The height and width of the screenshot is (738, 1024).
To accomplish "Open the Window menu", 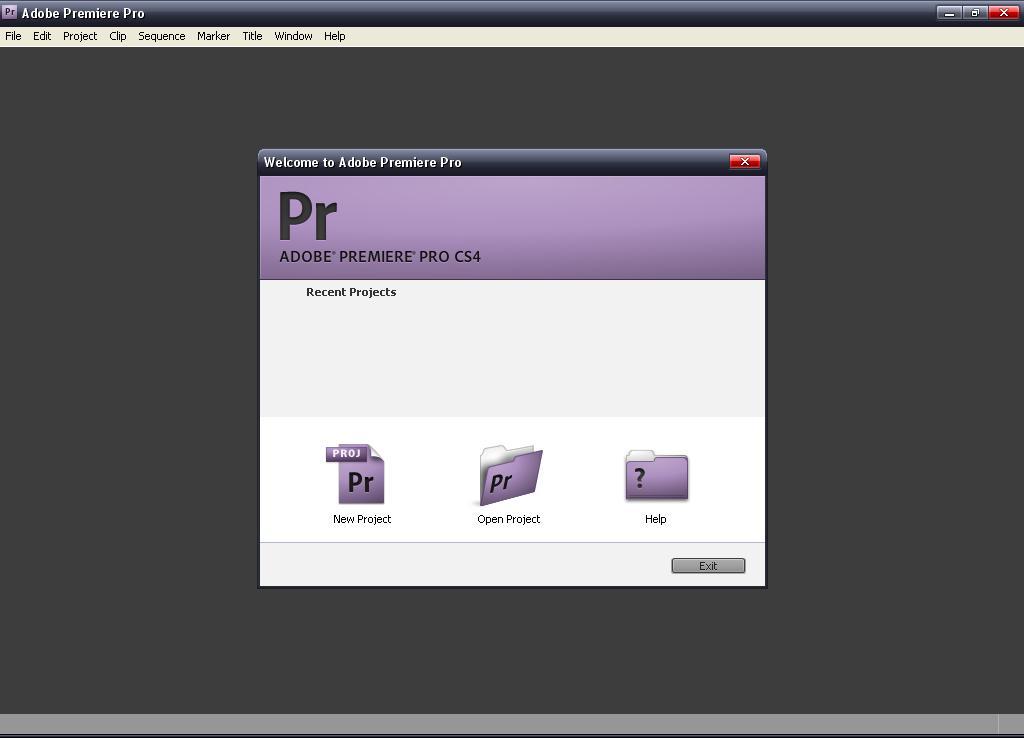I will click(x=293, y=36).
